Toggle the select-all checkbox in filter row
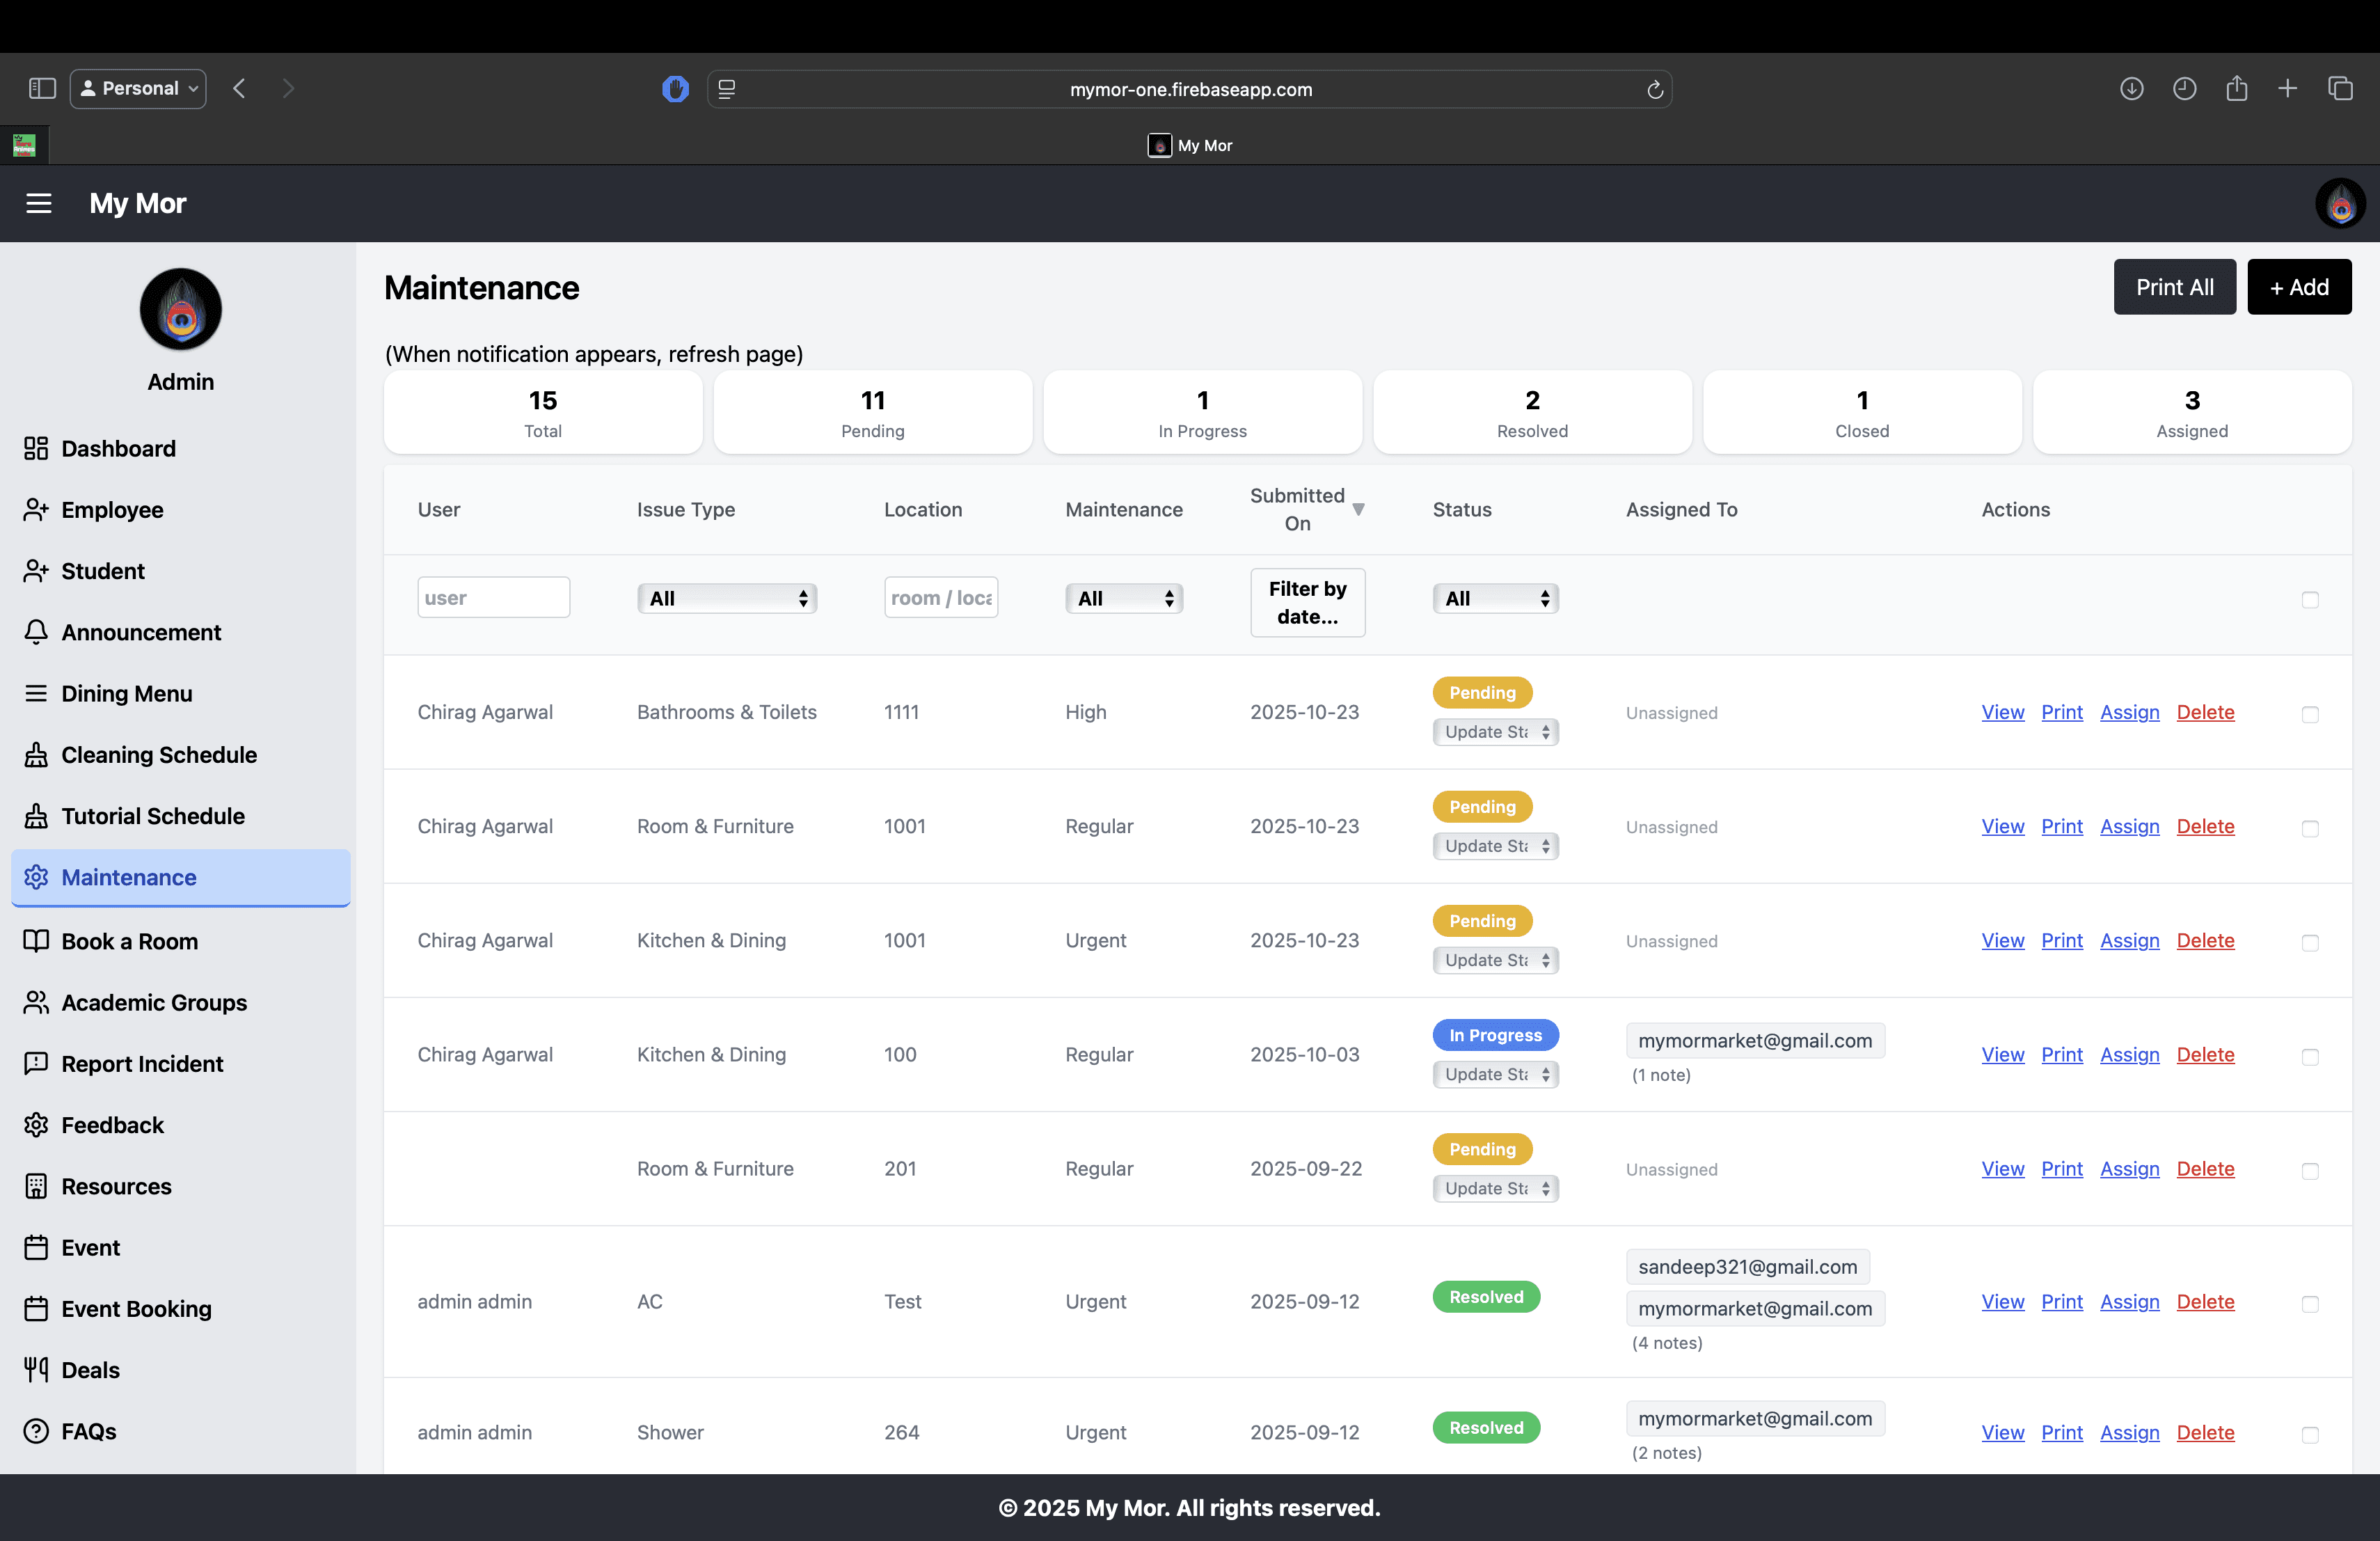This screenshot has width=2380, height=1541. [2309, 600]
